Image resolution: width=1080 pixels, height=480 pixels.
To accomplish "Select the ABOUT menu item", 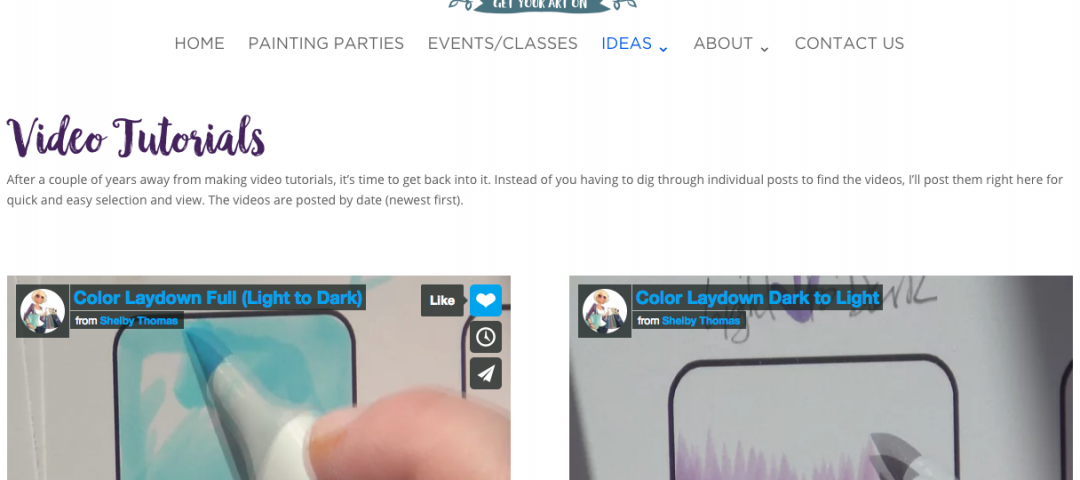I will coord(723,43).
